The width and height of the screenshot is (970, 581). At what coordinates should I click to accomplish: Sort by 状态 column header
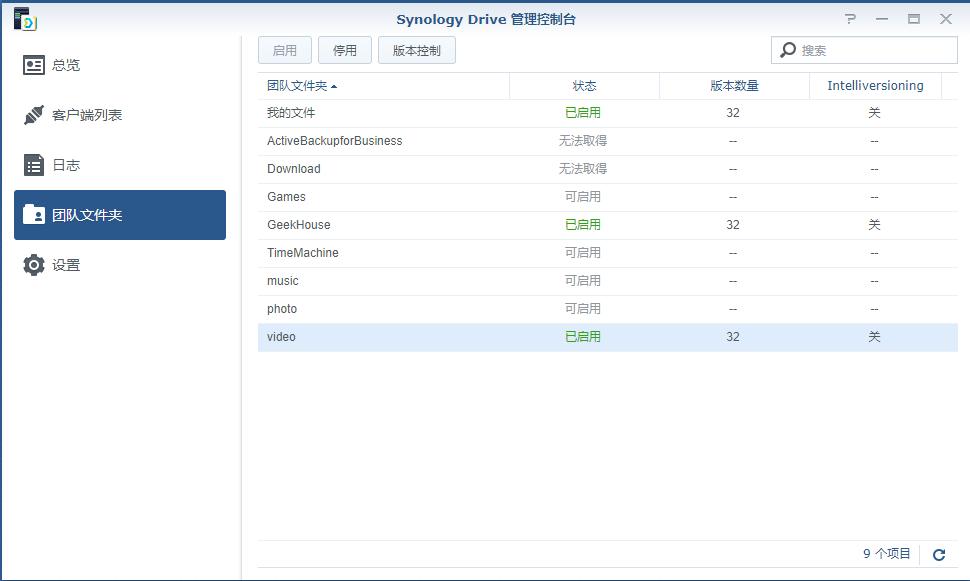point(584,86)
